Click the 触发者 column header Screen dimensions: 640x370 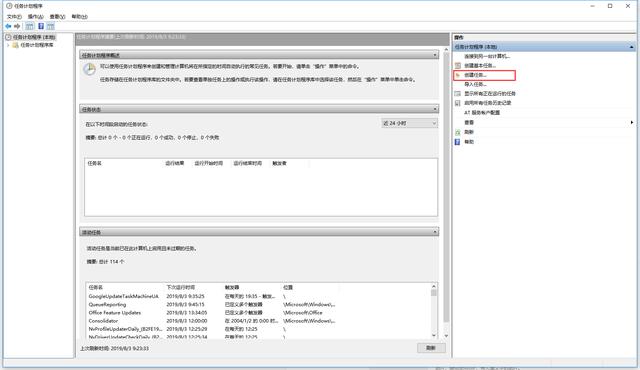click(280, 163)
